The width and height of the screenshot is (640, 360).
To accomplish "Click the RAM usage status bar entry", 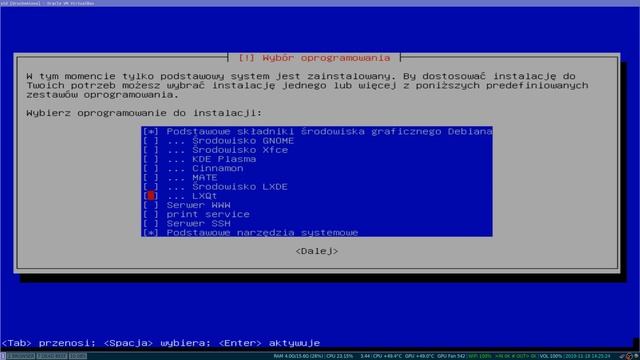I will (298, 356).
